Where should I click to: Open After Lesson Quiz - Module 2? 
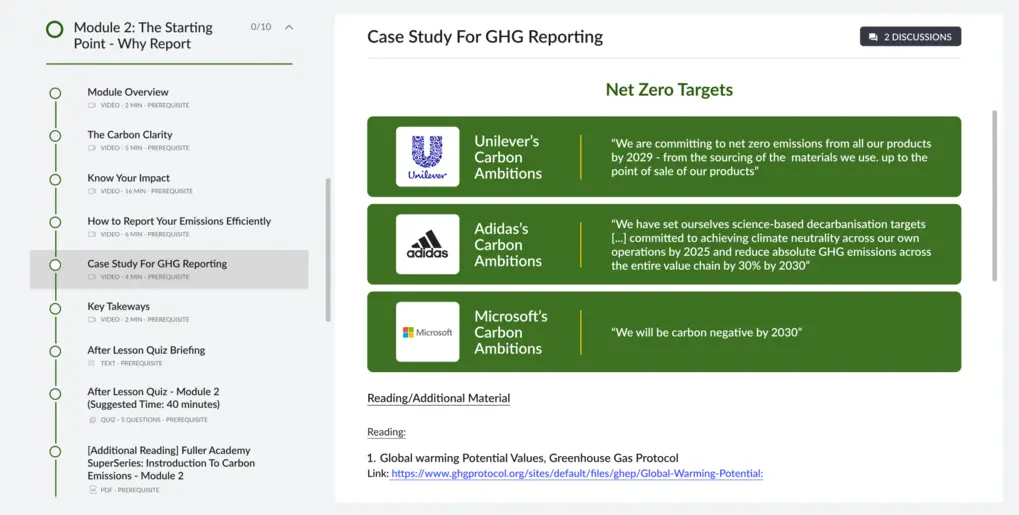click(x=153, y=398)
